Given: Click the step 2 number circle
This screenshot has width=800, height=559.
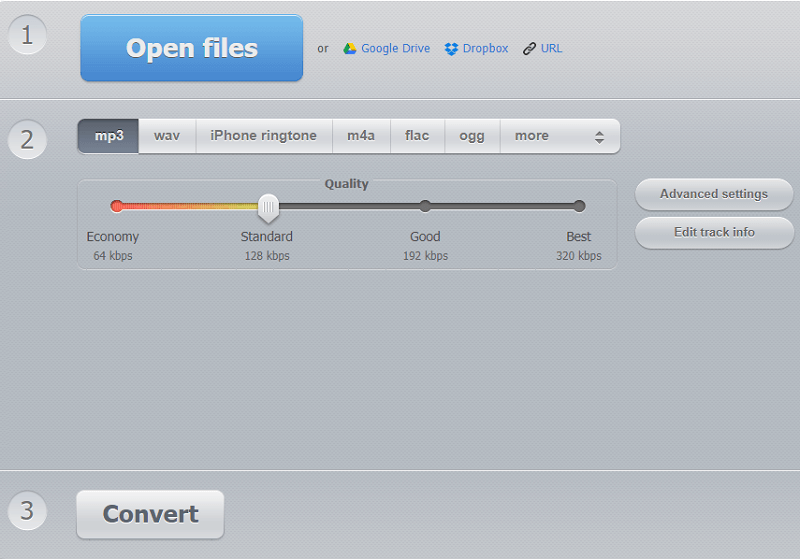Looking at the screenshot, I should [27, 140].
